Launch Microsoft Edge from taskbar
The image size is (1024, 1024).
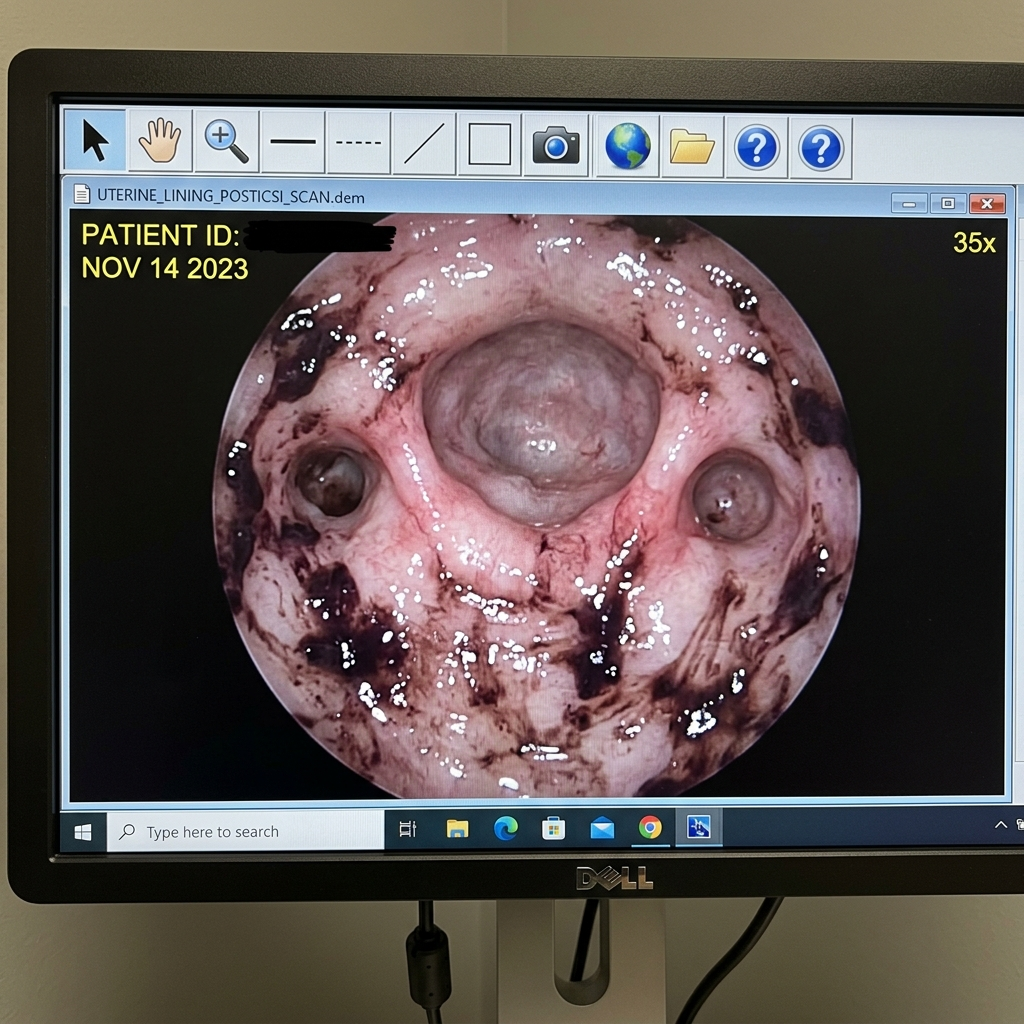point(505,828)
